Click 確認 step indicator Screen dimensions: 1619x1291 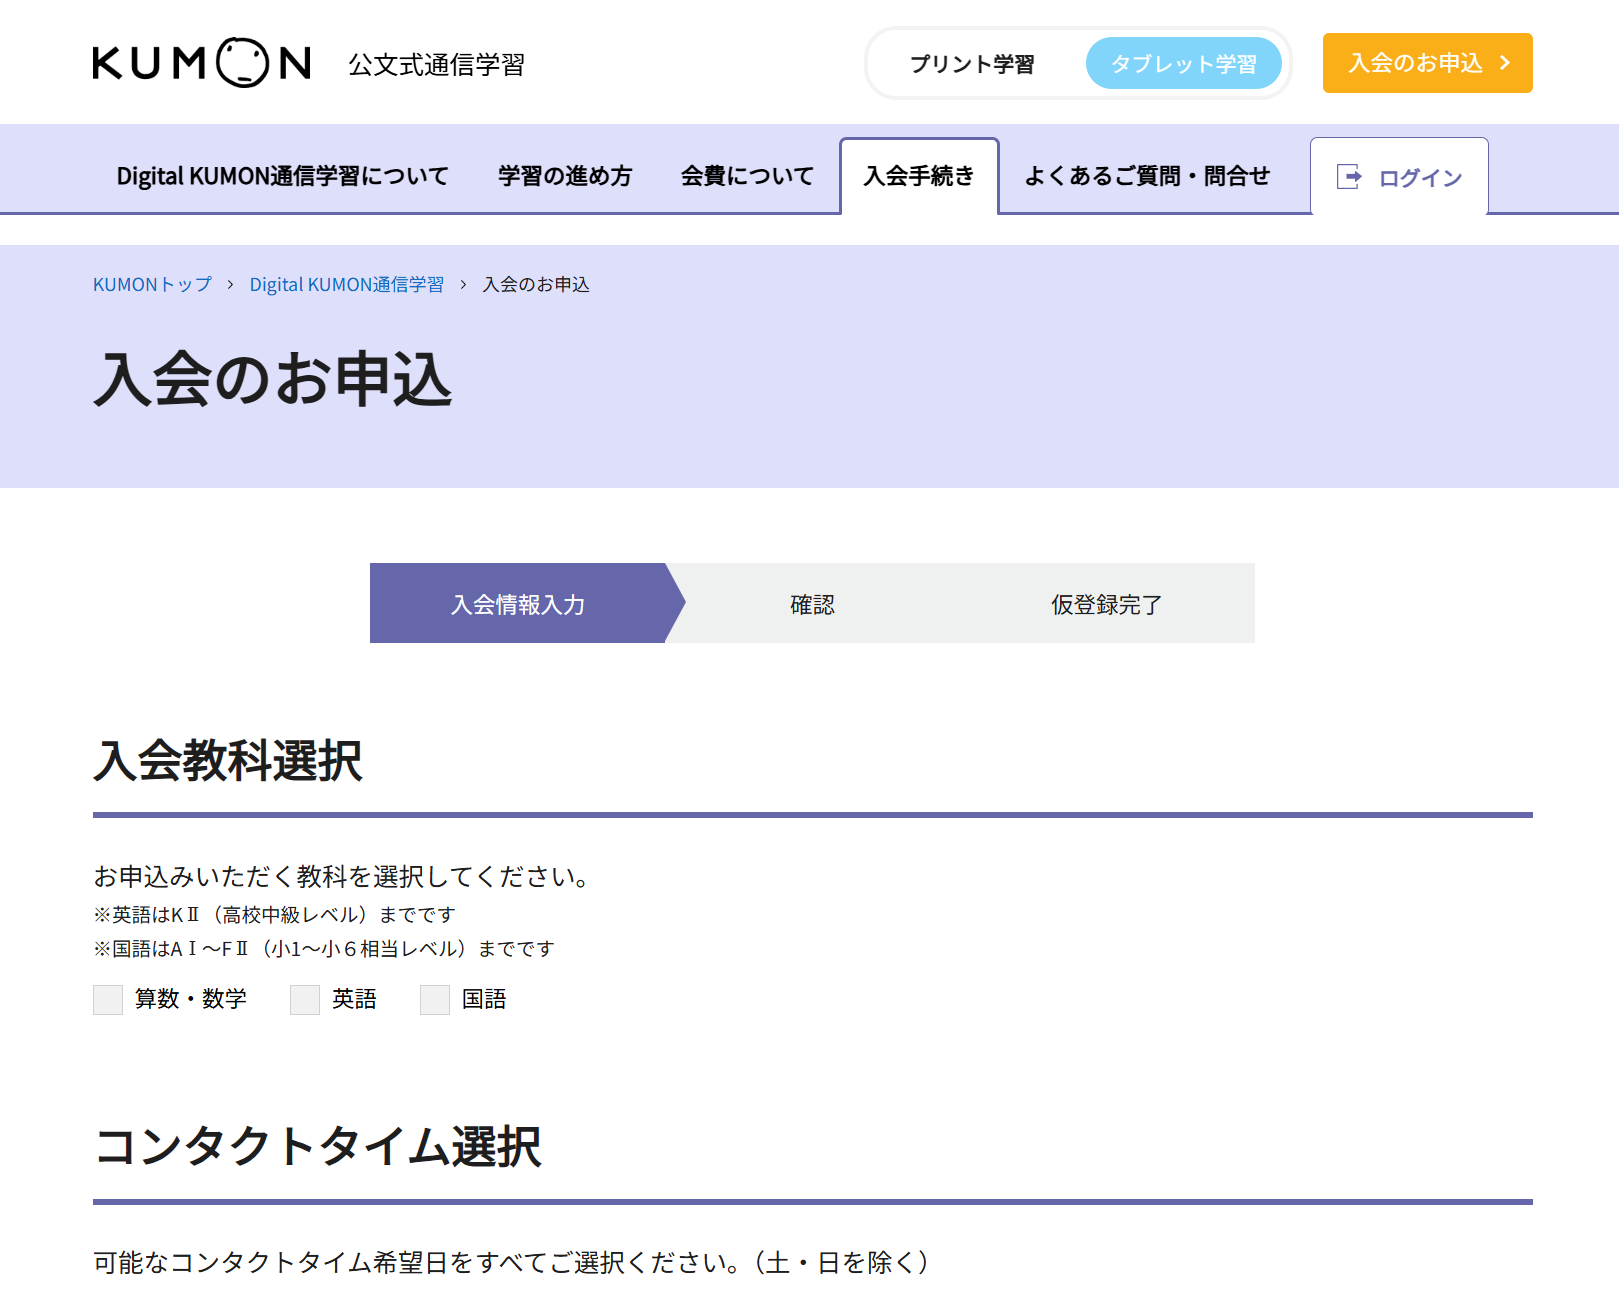[x=812, y=603]
